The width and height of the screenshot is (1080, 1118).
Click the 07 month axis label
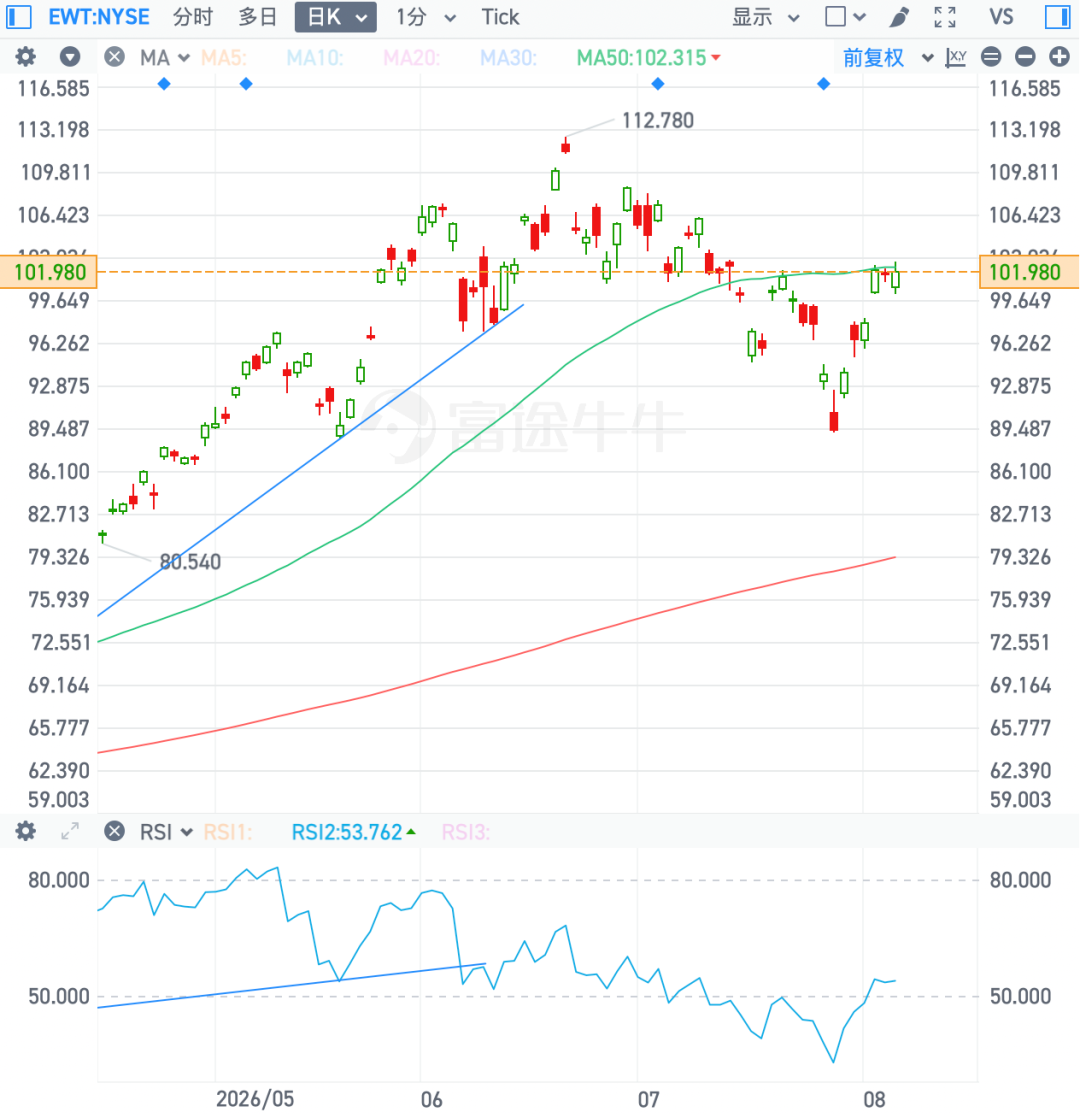(x=648, y=1099)
